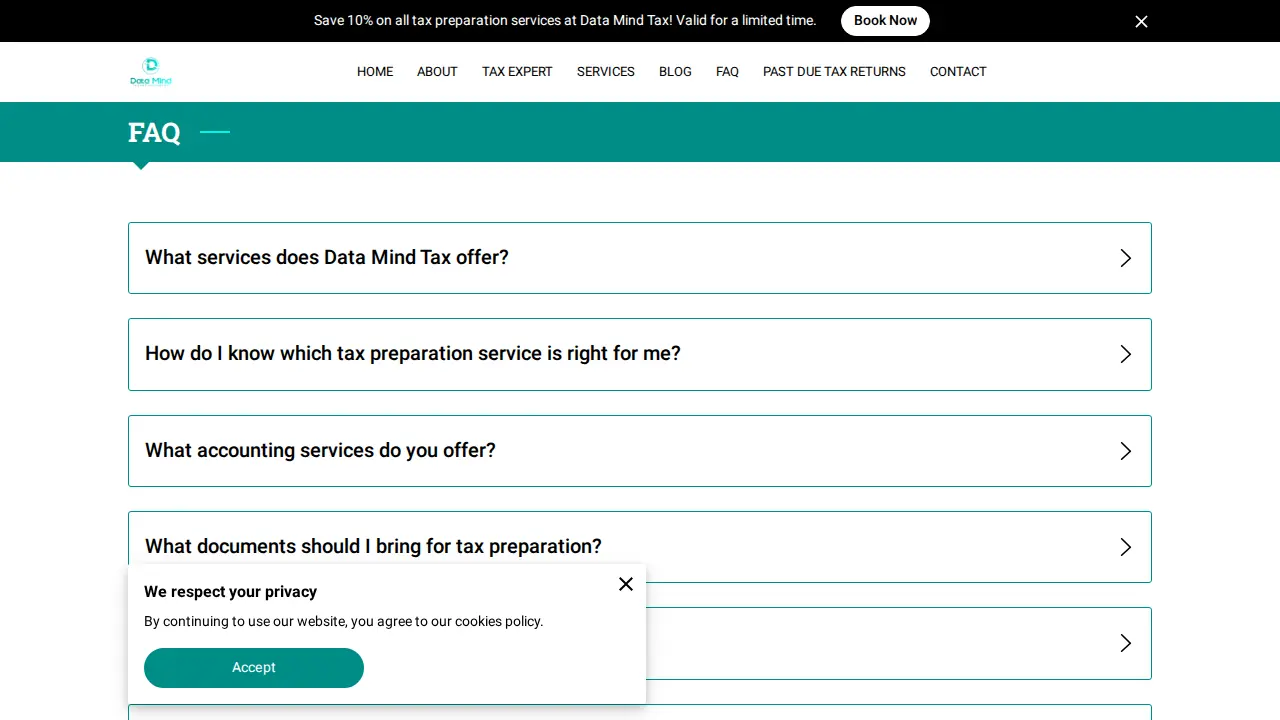Open PAST DUE TAX RETURNS page
The height and width of the screenshot is (720, 1280).
[834, 72]
